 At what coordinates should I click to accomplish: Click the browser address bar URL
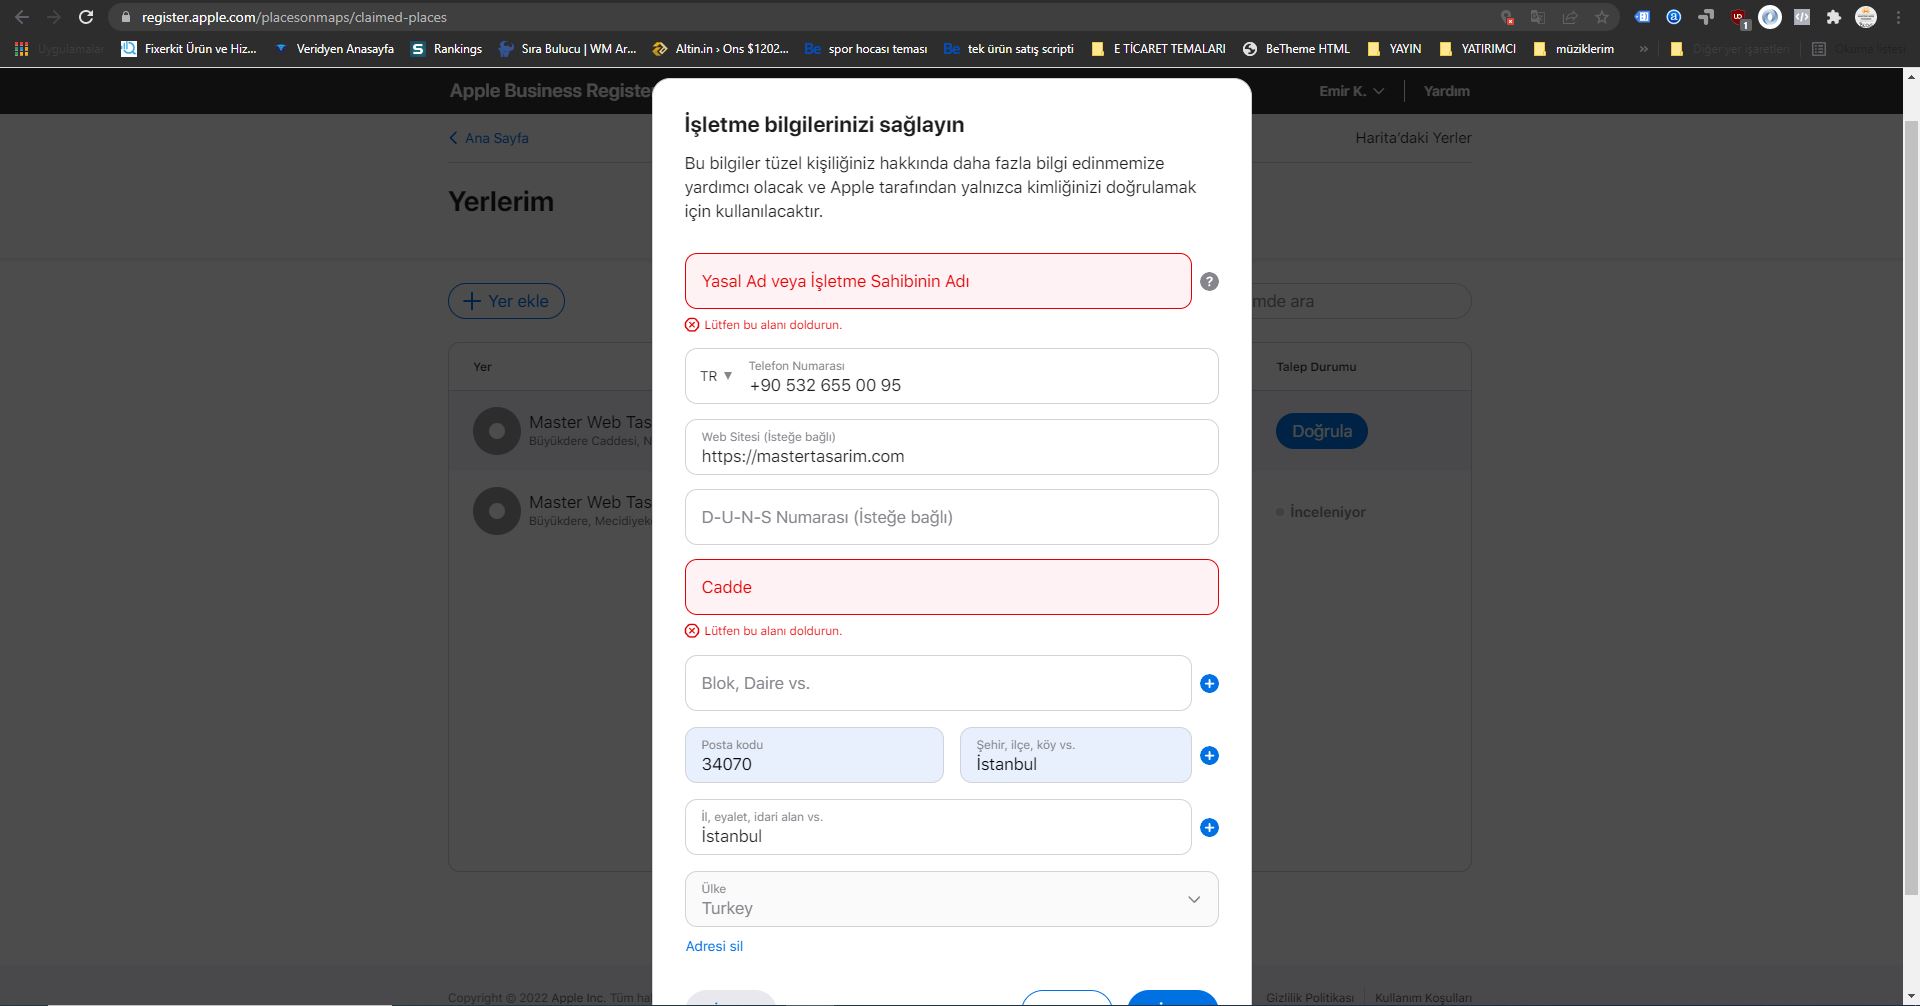(x=294, y=17)
